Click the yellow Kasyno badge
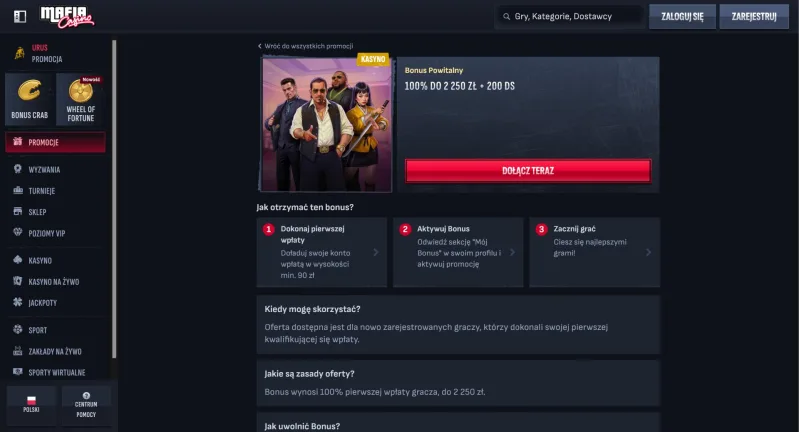Image resolution: width=799 pixels, height=432 pixels. point(373,59)
